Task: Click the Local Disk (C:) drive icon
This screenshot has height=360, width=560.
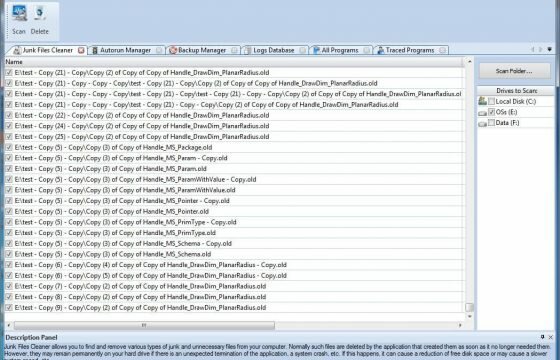Action: pos(482,101)
